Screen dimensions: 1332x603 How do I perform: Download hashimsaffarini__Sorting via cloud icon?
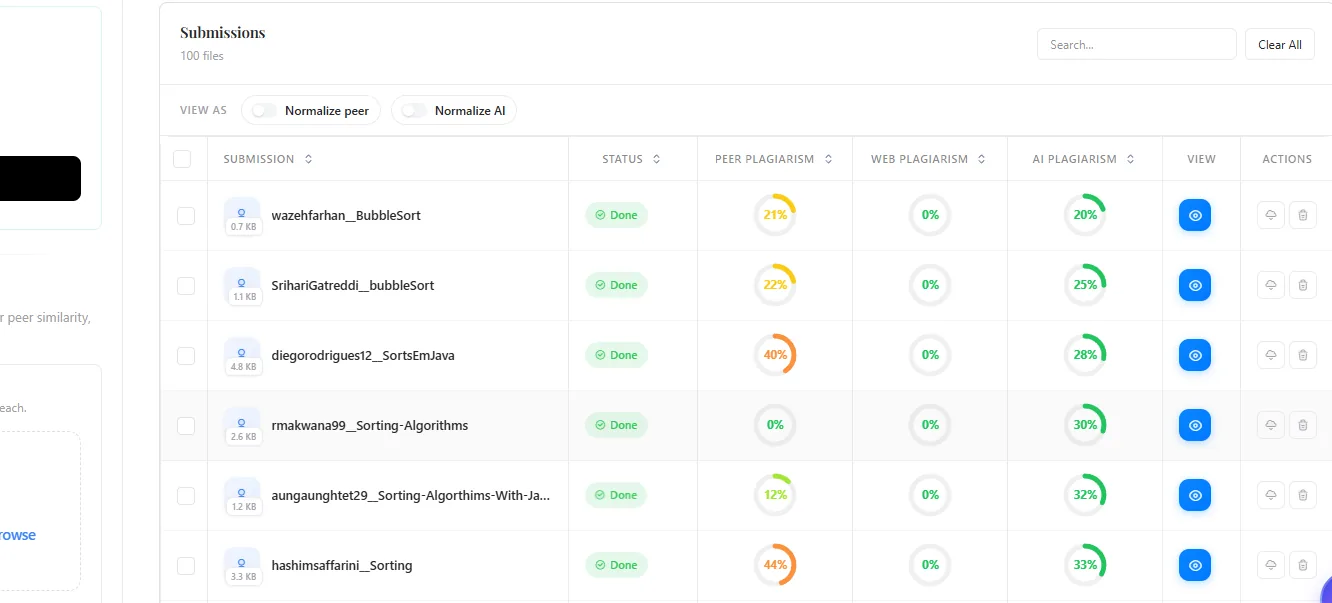click(x=1270, y=565)
